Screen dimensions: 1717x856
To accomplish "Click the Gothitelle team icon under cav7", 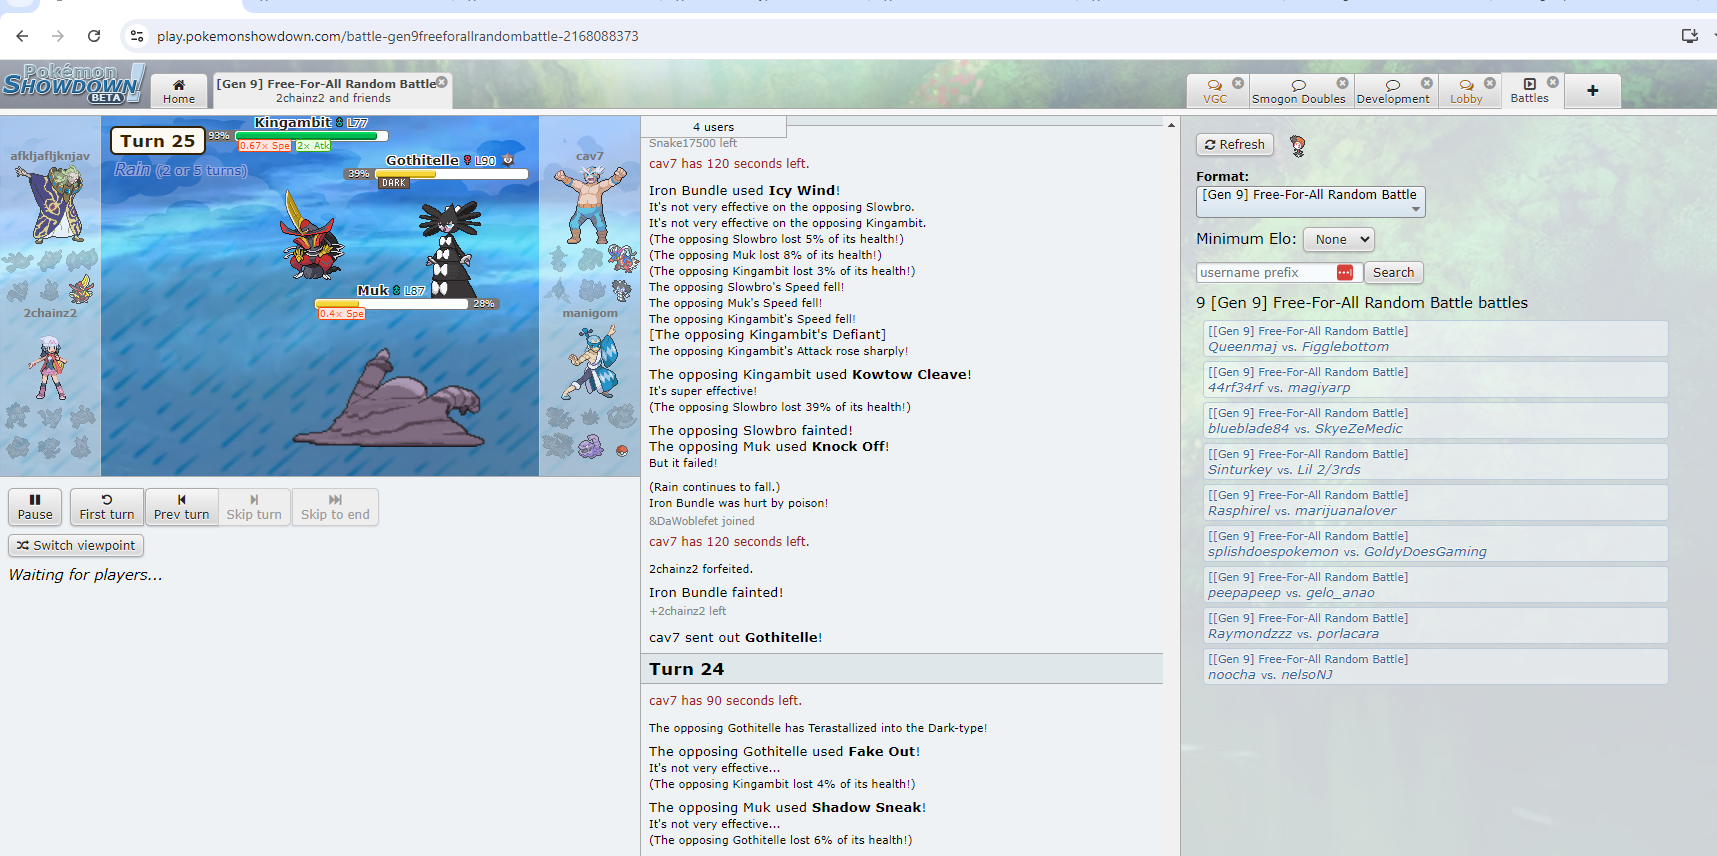I will click(622, 291).
